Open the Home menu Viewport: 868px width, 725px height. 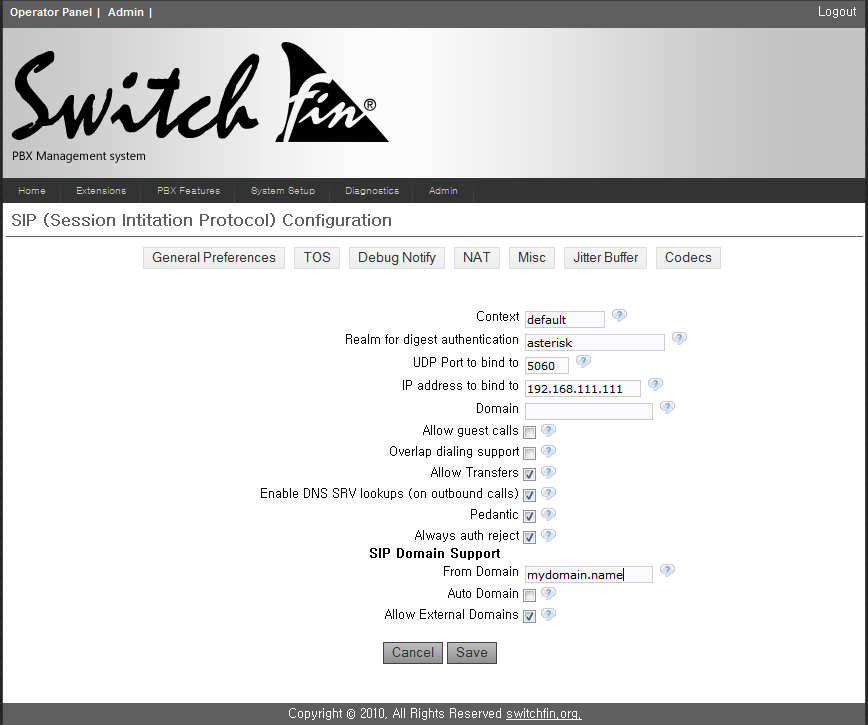(32, 190)
